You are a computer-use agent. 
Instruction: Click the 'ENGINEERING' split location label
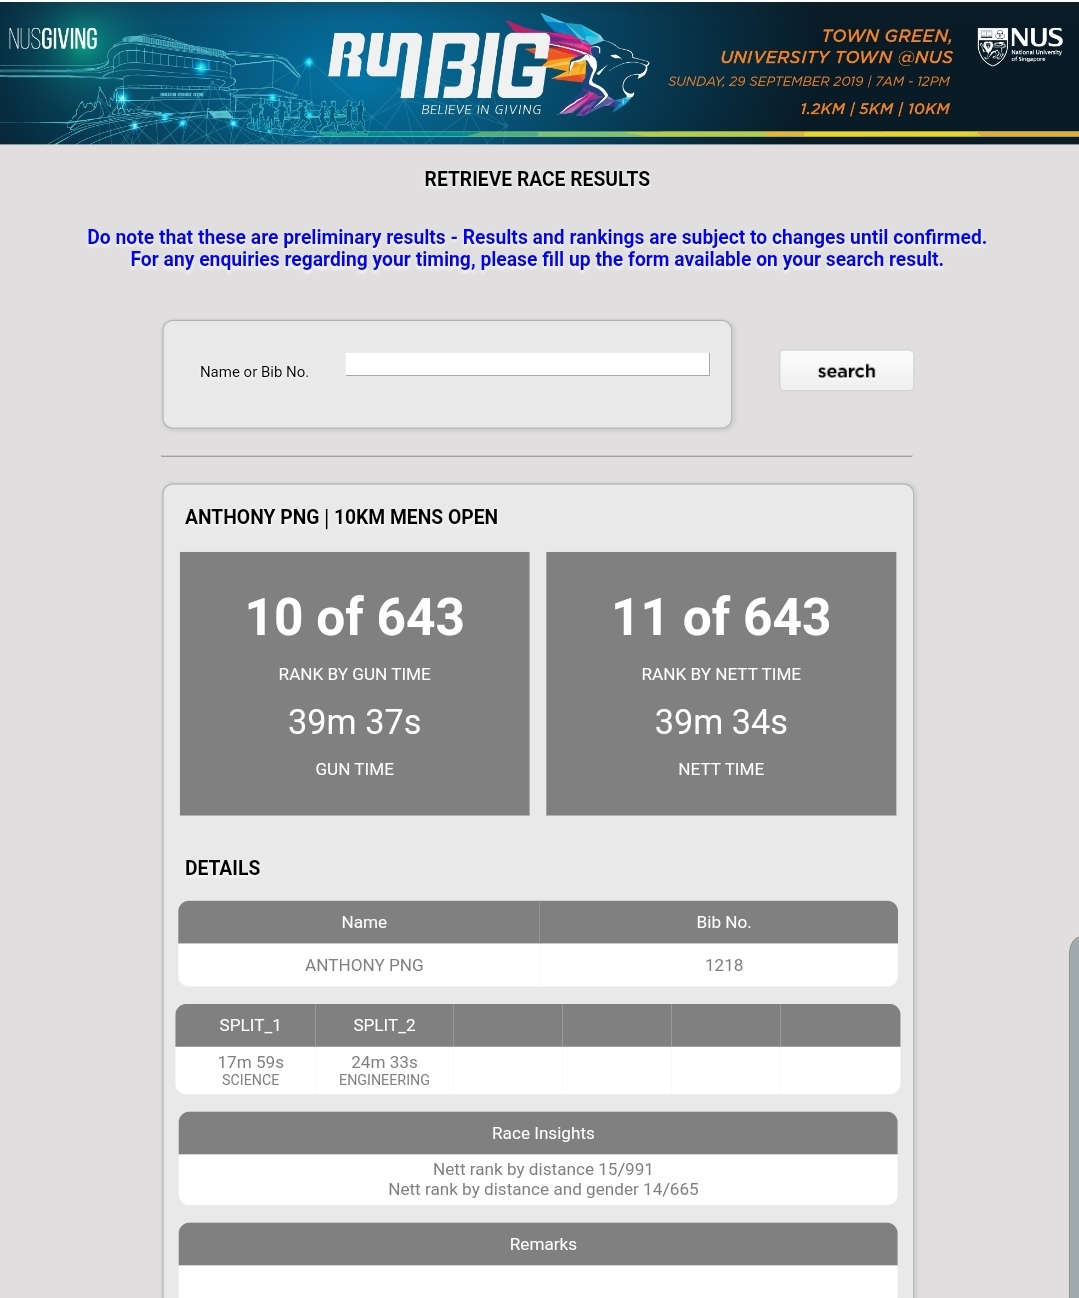pyautogui.click(x=384, y=1080)
